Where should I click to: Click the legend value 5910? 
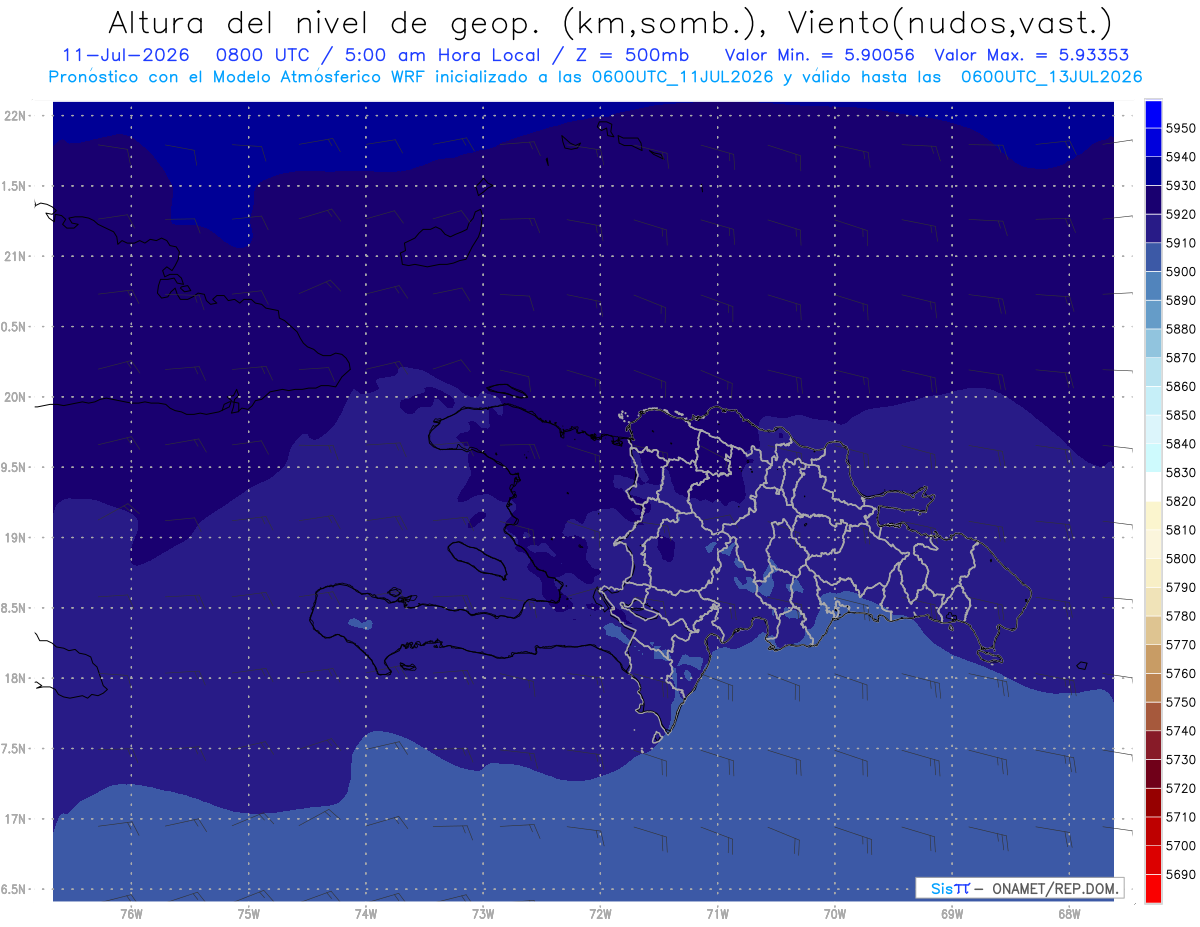(1180, 243)
